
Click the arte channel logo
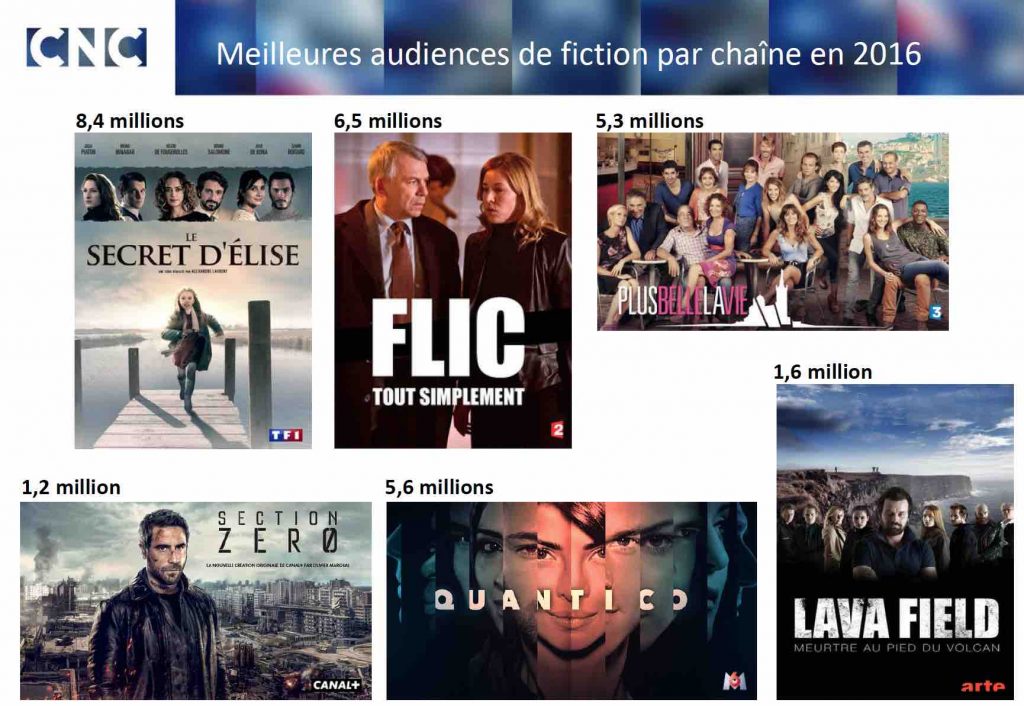pos(982,686)
